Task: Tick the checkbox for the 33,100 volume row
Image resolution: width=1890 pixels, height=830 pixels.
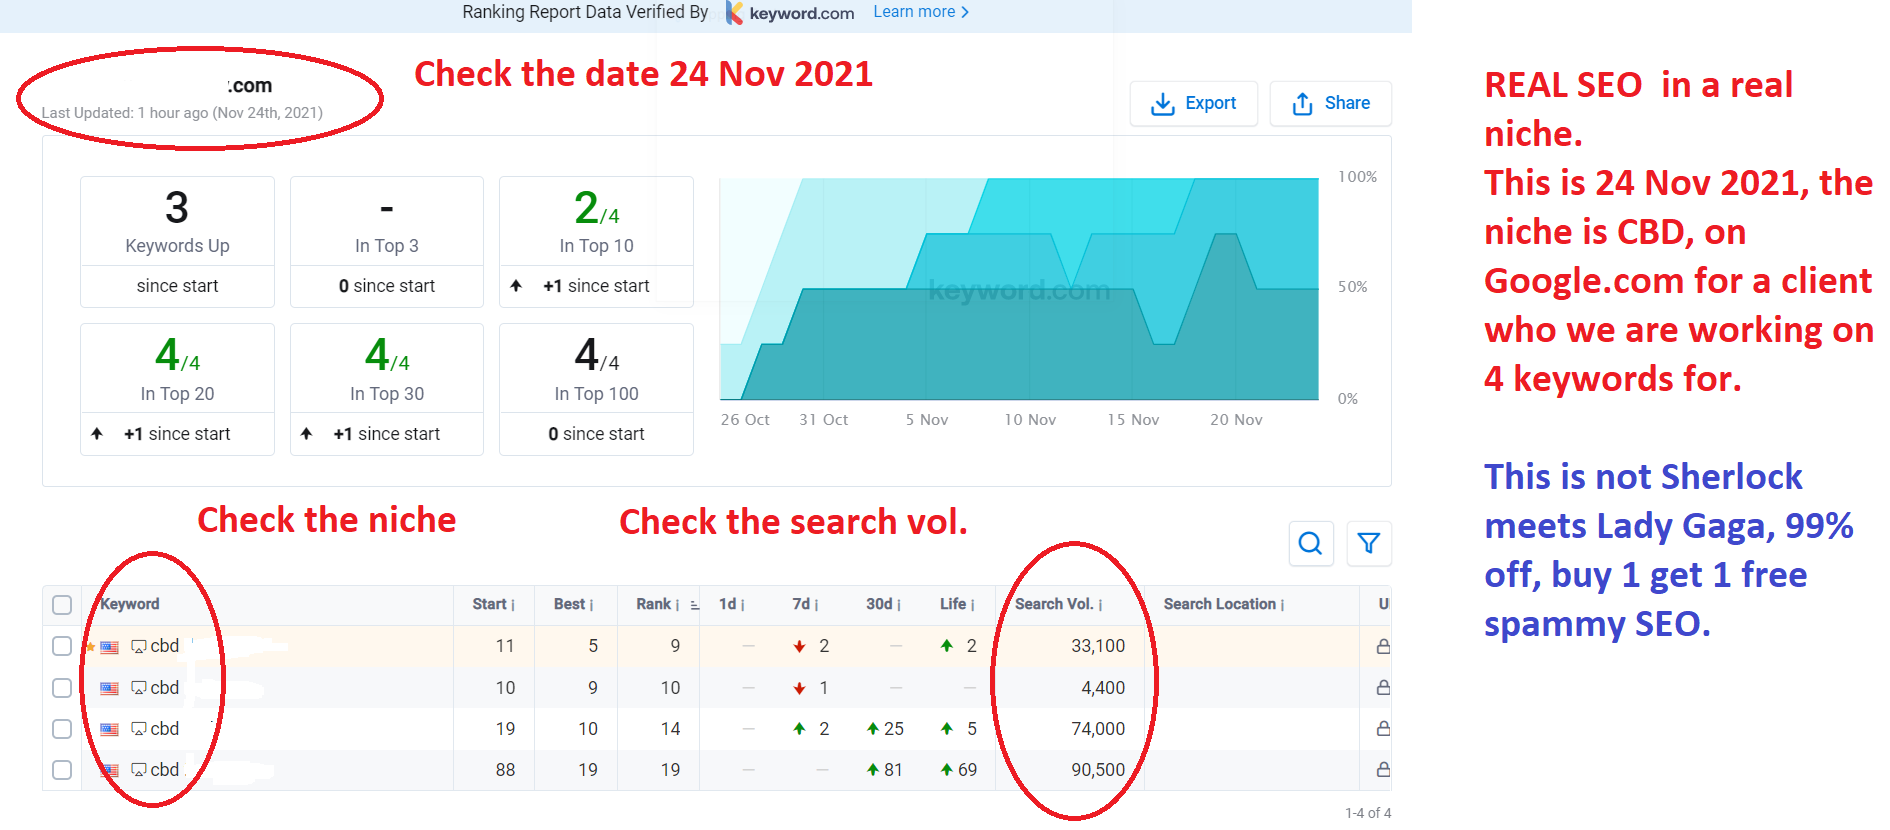Action: [62, 646]
